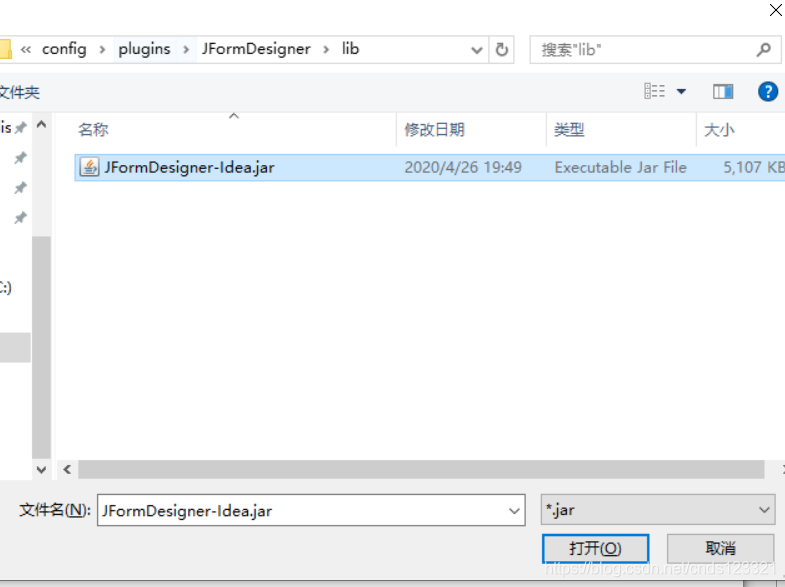Screen dimensions: 785x587
Task: Open the view layout options icon
Action: click(x=654, y=91)
